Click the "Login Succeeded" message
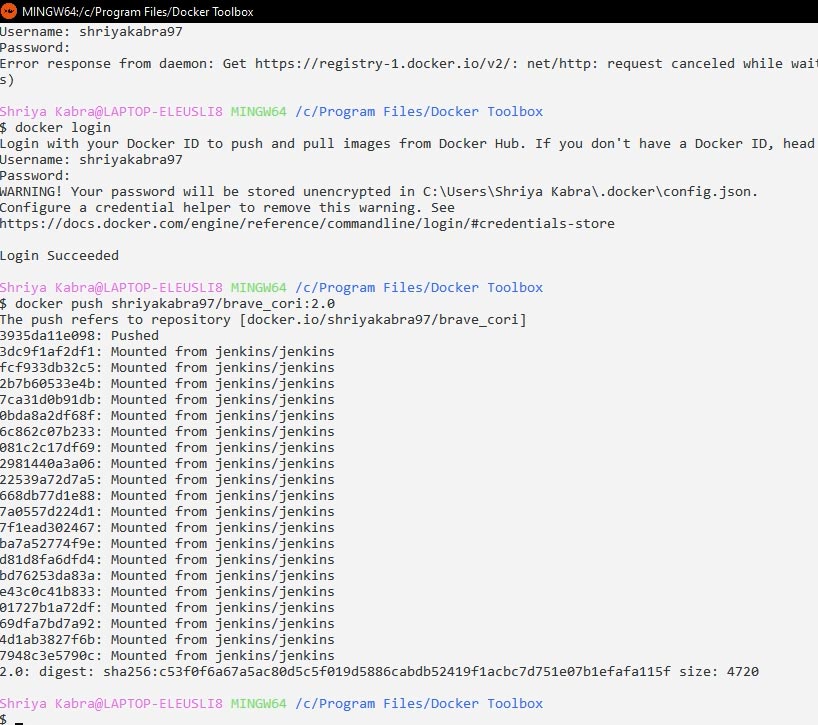 60,255
